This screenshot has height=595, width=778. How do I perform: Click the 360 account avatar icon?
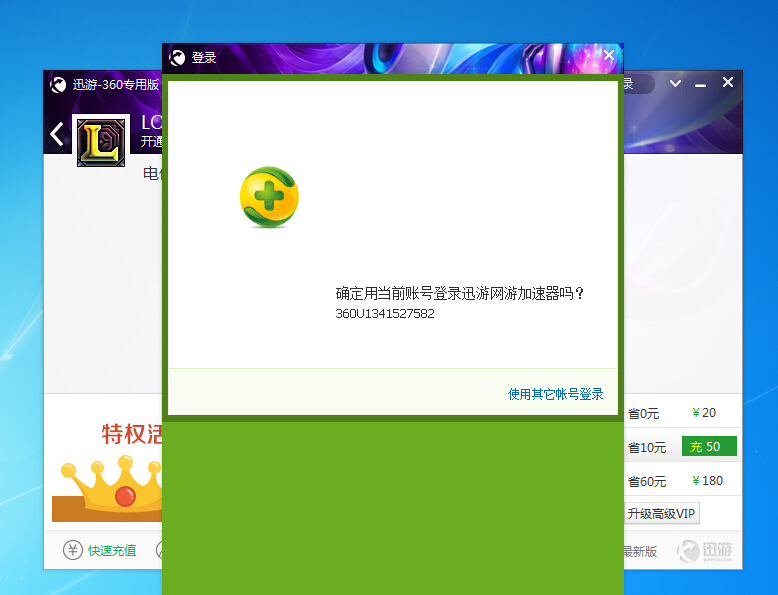269,198
